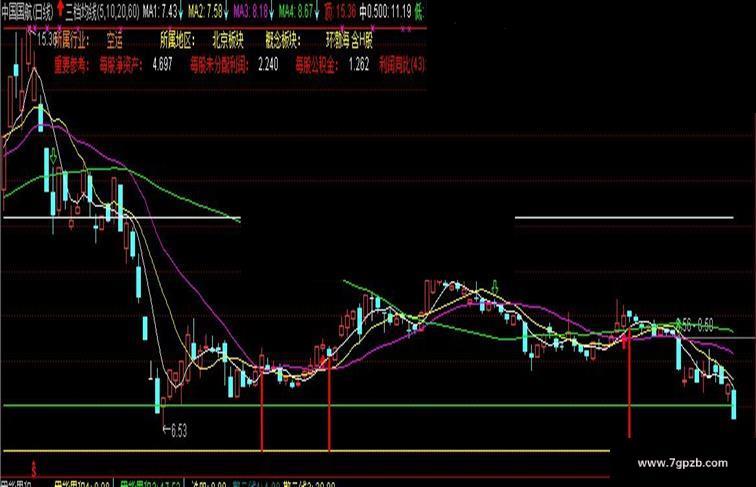This screenshot has height=487, width=756.
Task: Click the green down-arrow marker above the mid-chart peak
Action: click(x=495, y=286)
